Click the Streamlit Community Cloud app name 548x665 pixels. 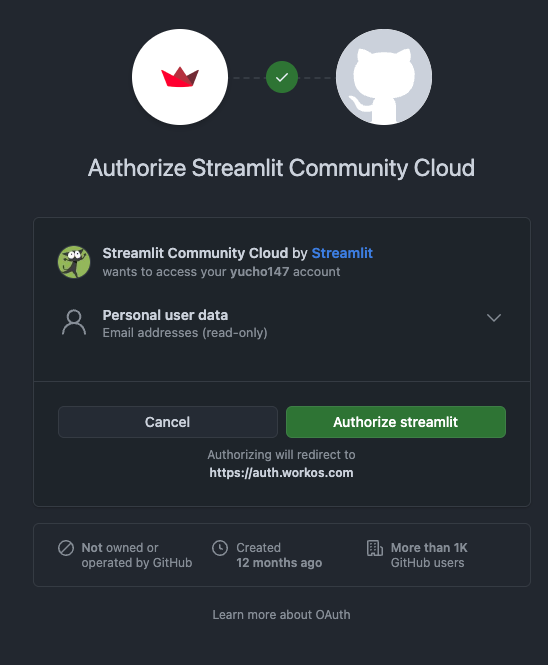(195, 253)
